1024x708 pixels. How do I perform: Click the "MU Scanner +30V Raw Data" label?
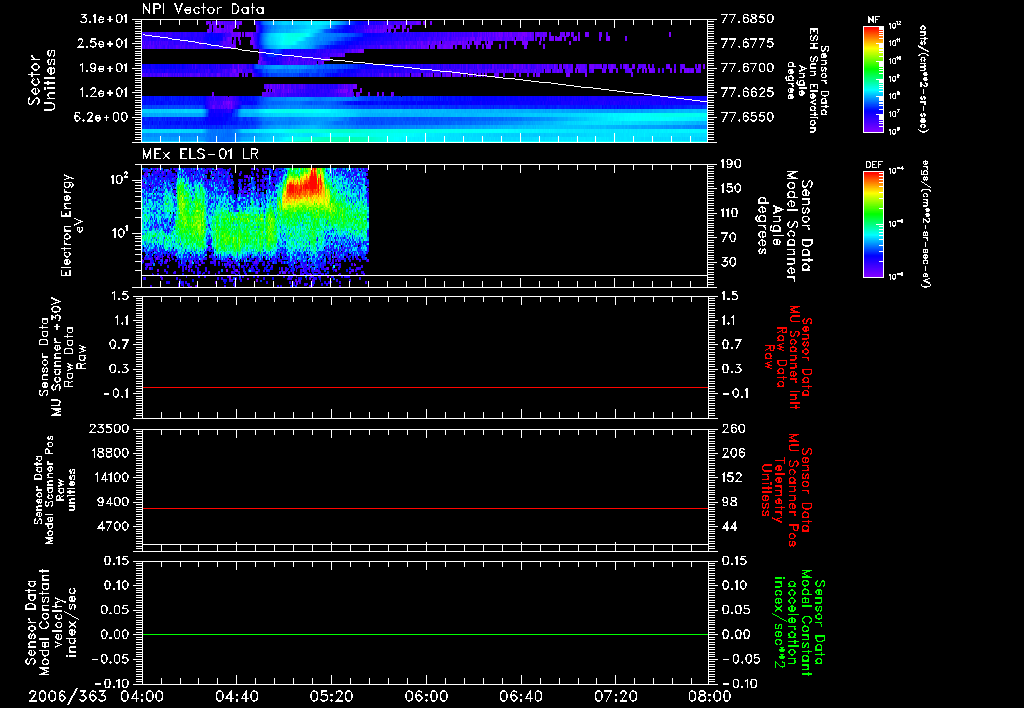click(x=63, y=357)
